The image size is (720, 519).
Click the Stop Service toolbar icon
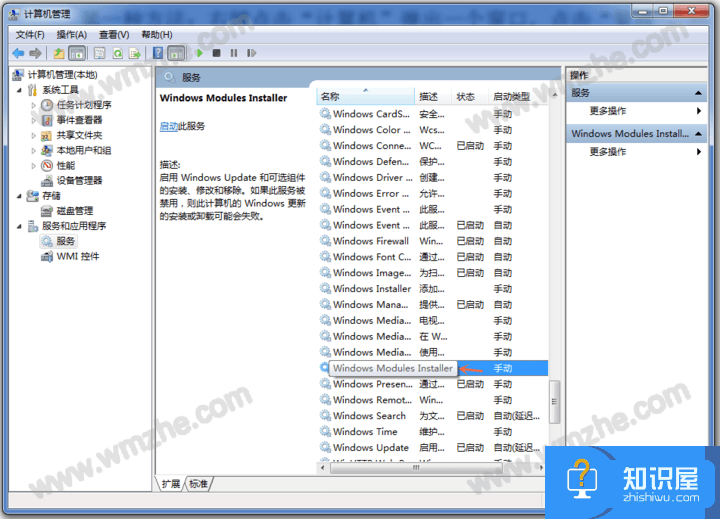point(216,53)
